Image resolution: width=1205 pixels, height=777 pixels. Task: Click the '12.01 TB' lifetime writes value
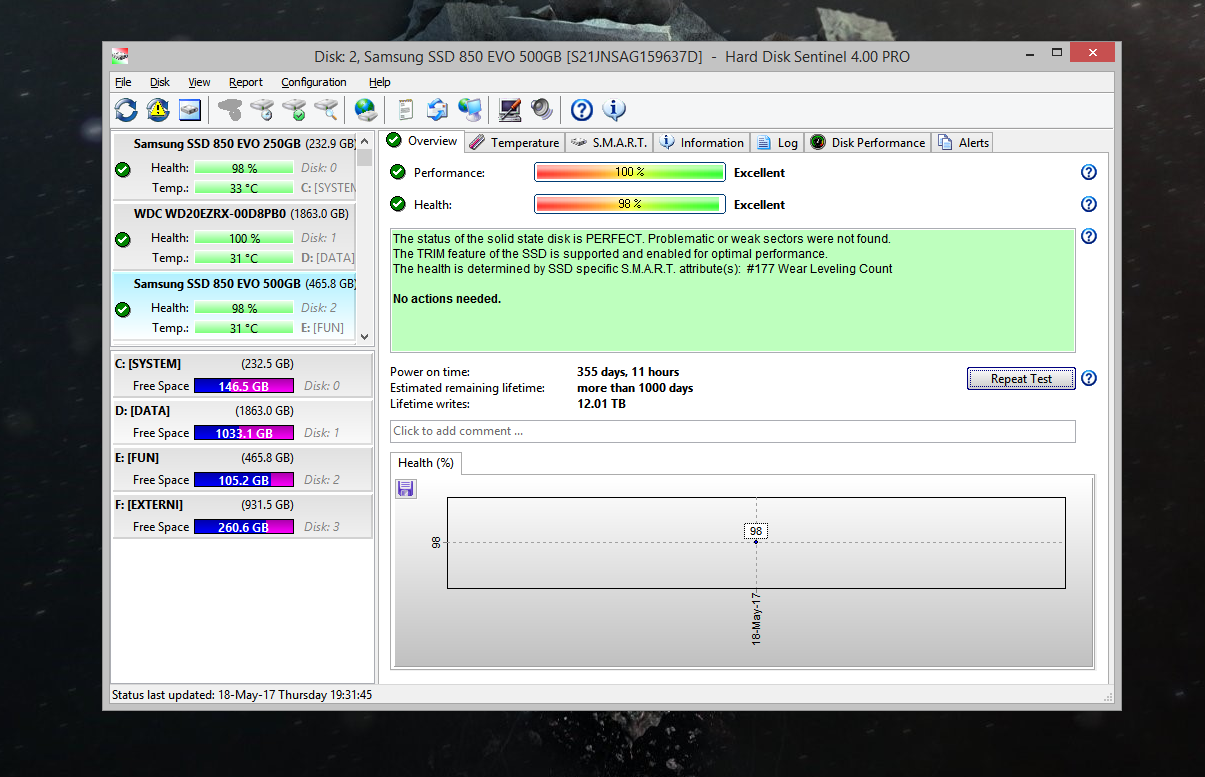[x=602, y=404]
